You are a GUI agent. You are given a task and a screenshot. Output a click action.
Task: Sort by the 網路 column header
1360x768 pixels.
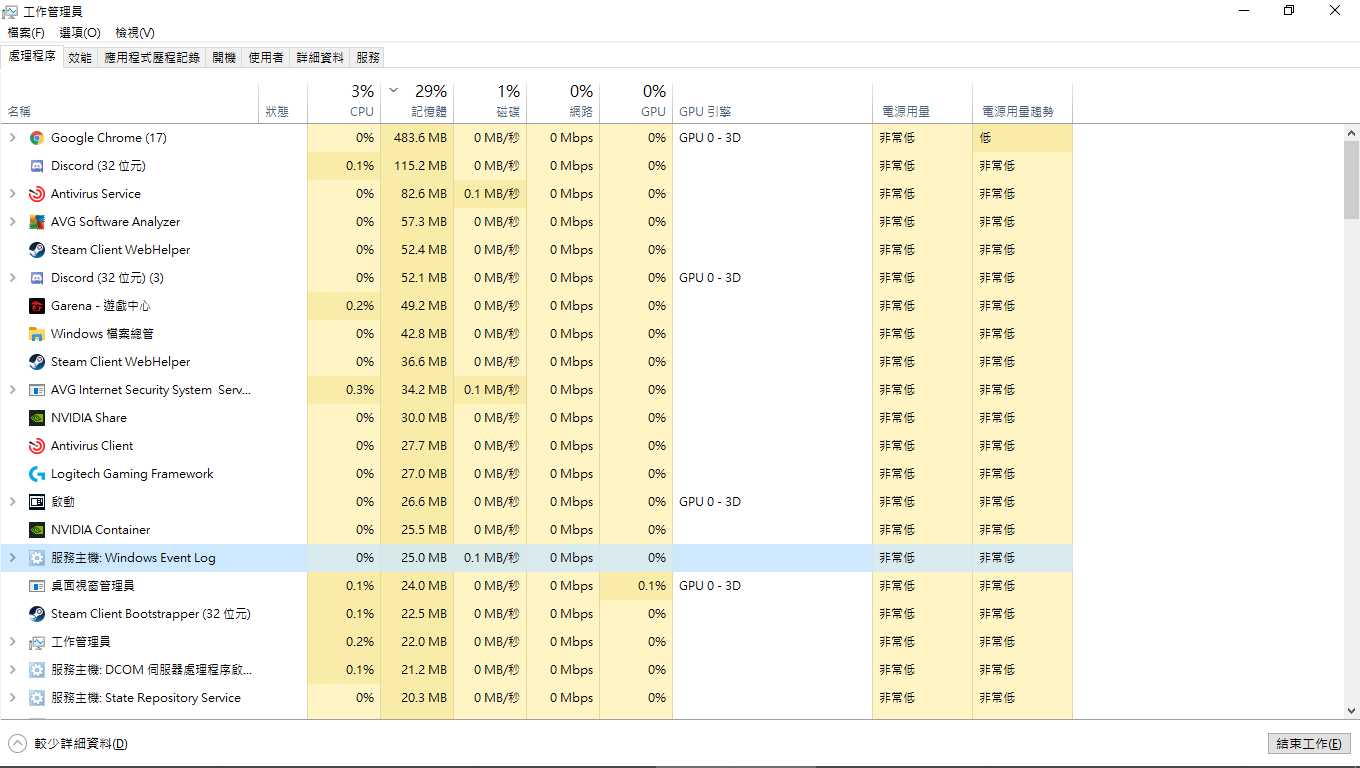(563, 102)
